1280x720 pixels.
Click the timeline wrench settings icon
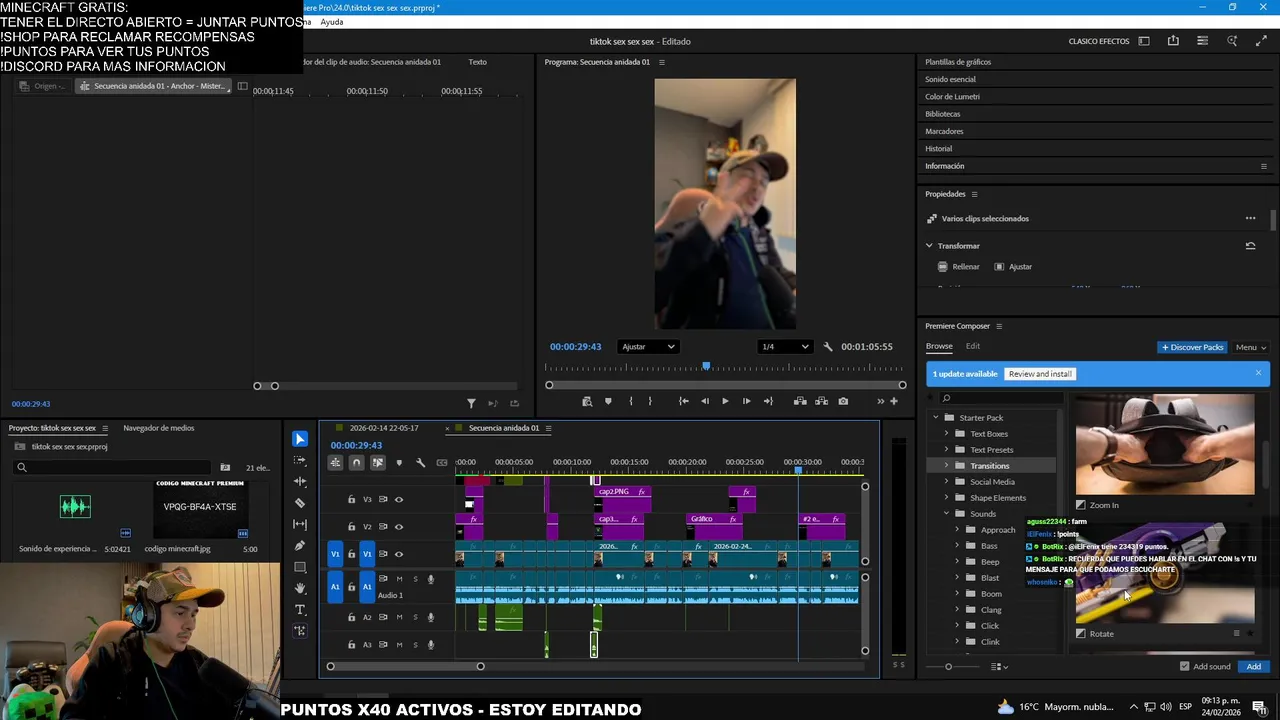(x=420, y=462)
